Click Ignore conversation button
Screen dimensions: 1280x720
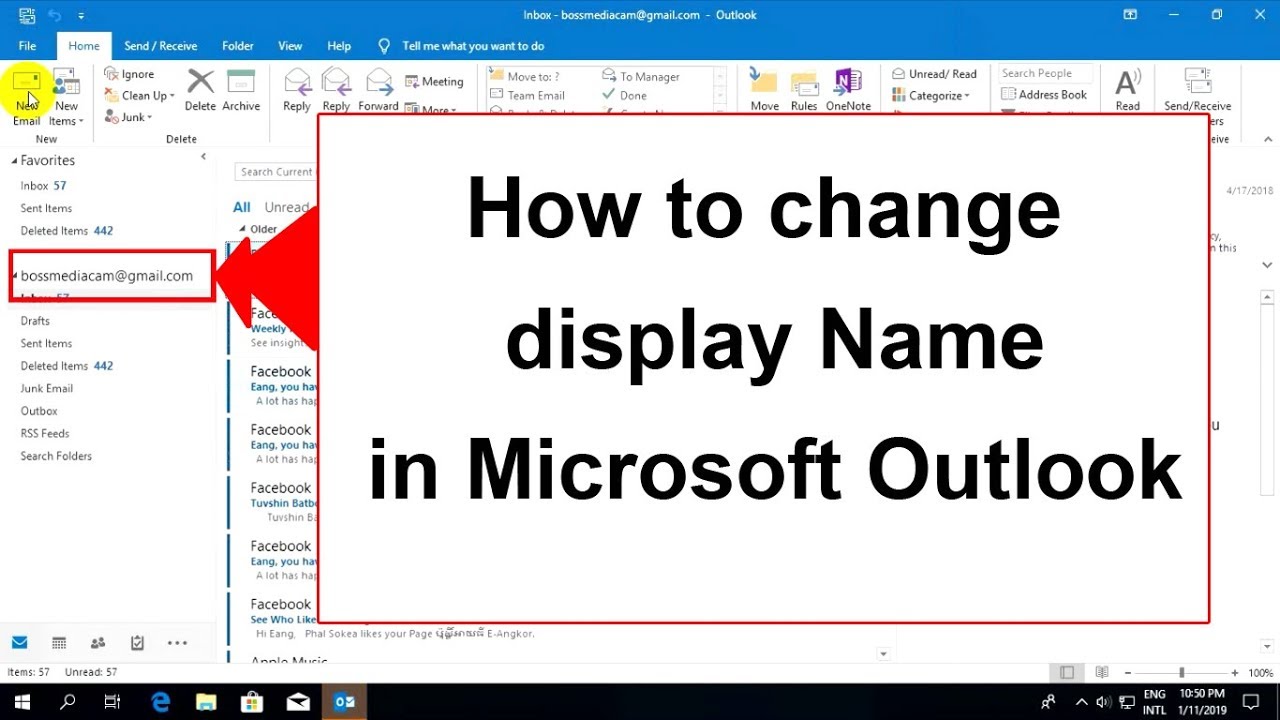(129, 74)
